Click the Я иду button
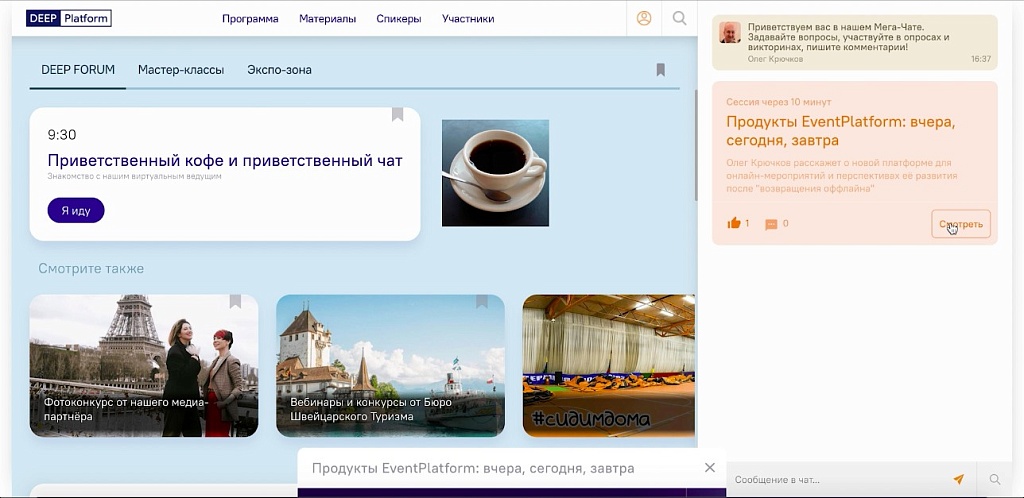 point(76,210)
